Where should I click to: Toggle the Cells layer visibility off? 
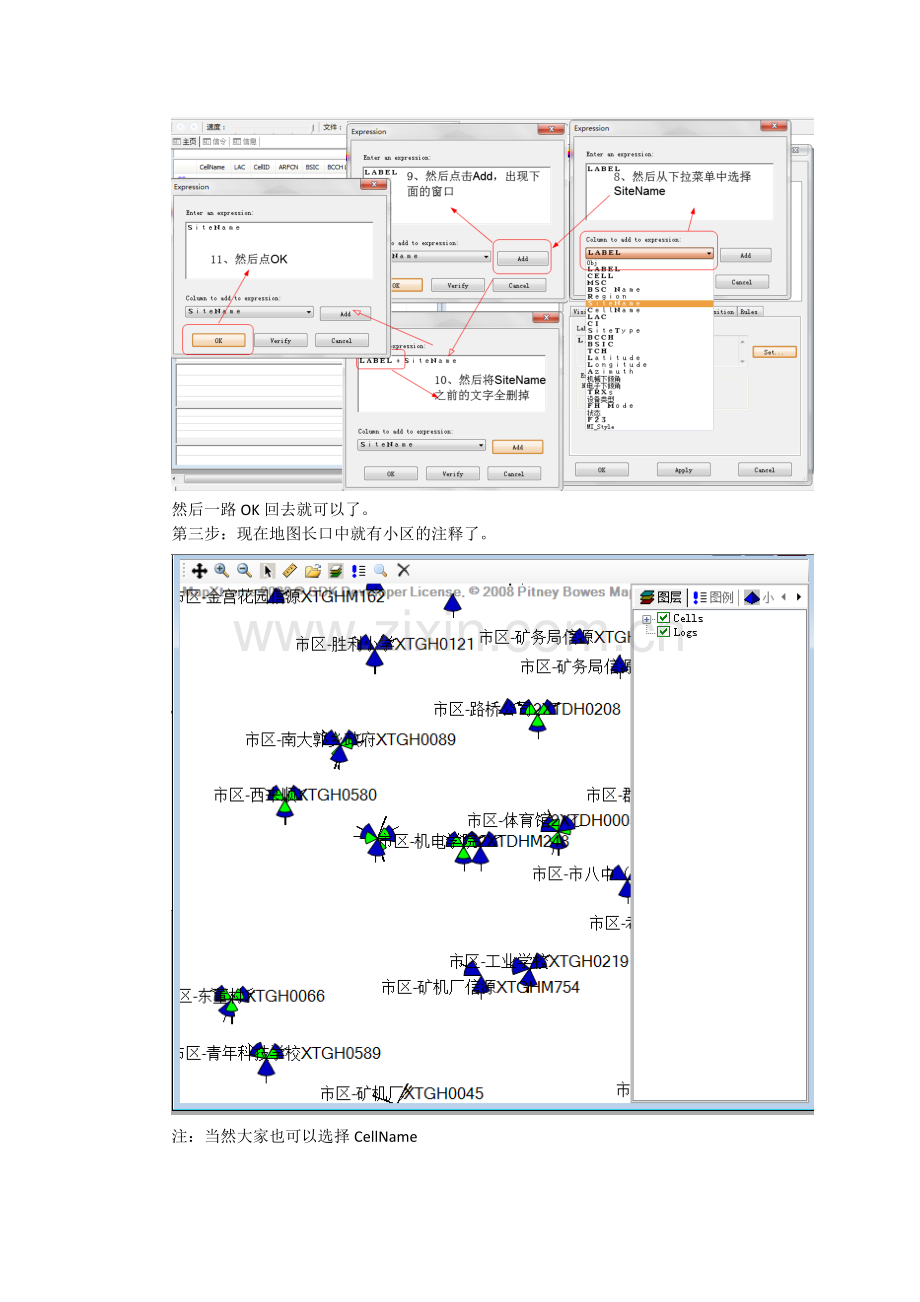(664, 619)
